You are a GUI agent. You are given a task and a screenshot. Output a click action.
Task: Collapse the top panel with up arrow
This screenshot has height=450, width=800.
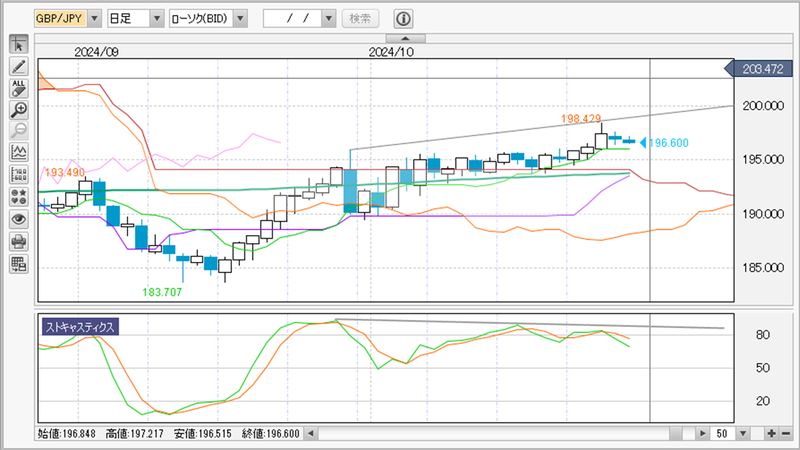(x=406, y=39)
